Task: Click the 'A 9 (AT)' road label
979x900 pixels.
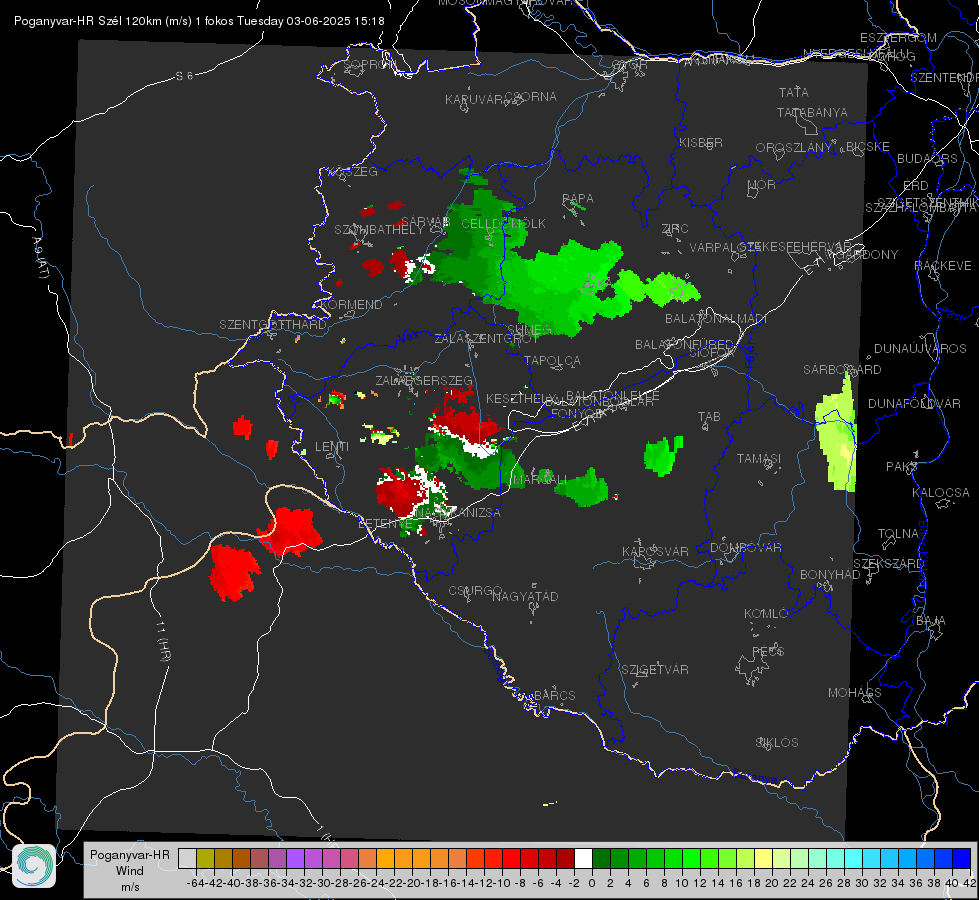Action: coord(40,257)
